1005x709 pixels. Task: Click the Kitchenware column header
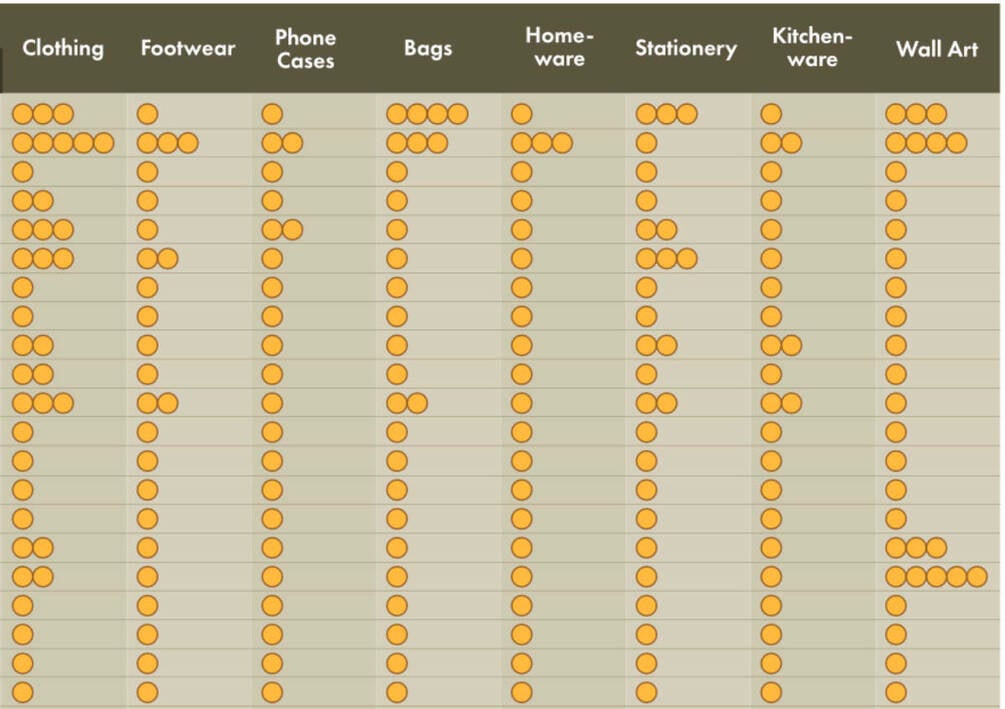click(812, 47)
